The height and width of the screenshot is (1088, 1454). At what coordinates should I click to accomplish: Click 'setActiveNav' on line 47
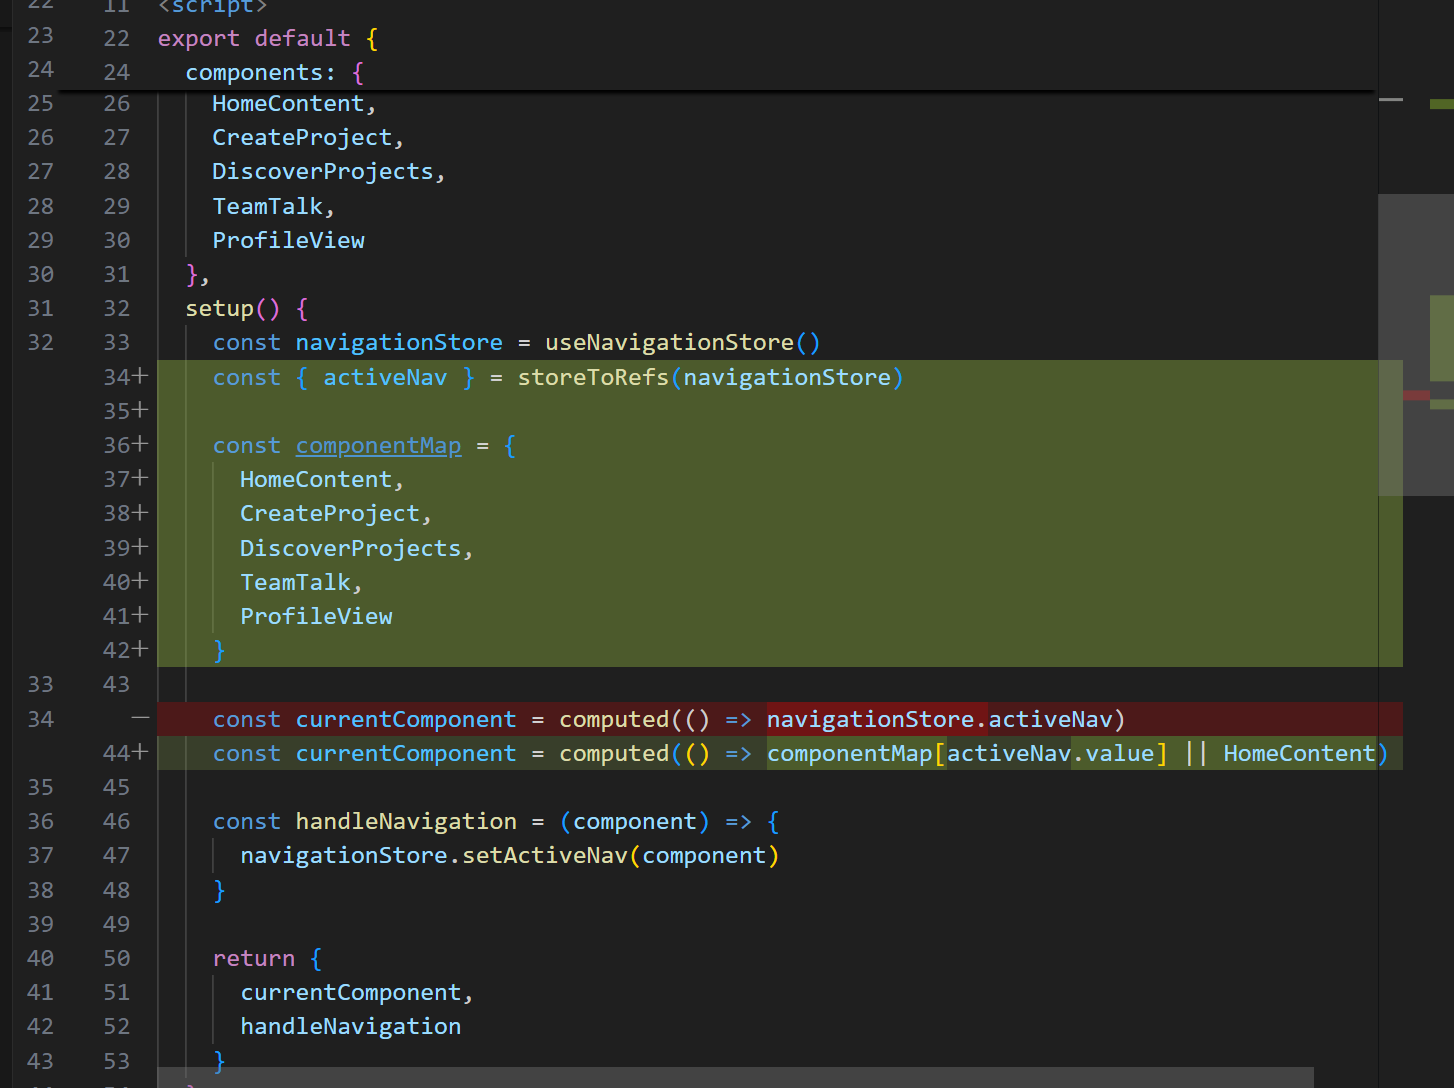[x=545, y=856]
